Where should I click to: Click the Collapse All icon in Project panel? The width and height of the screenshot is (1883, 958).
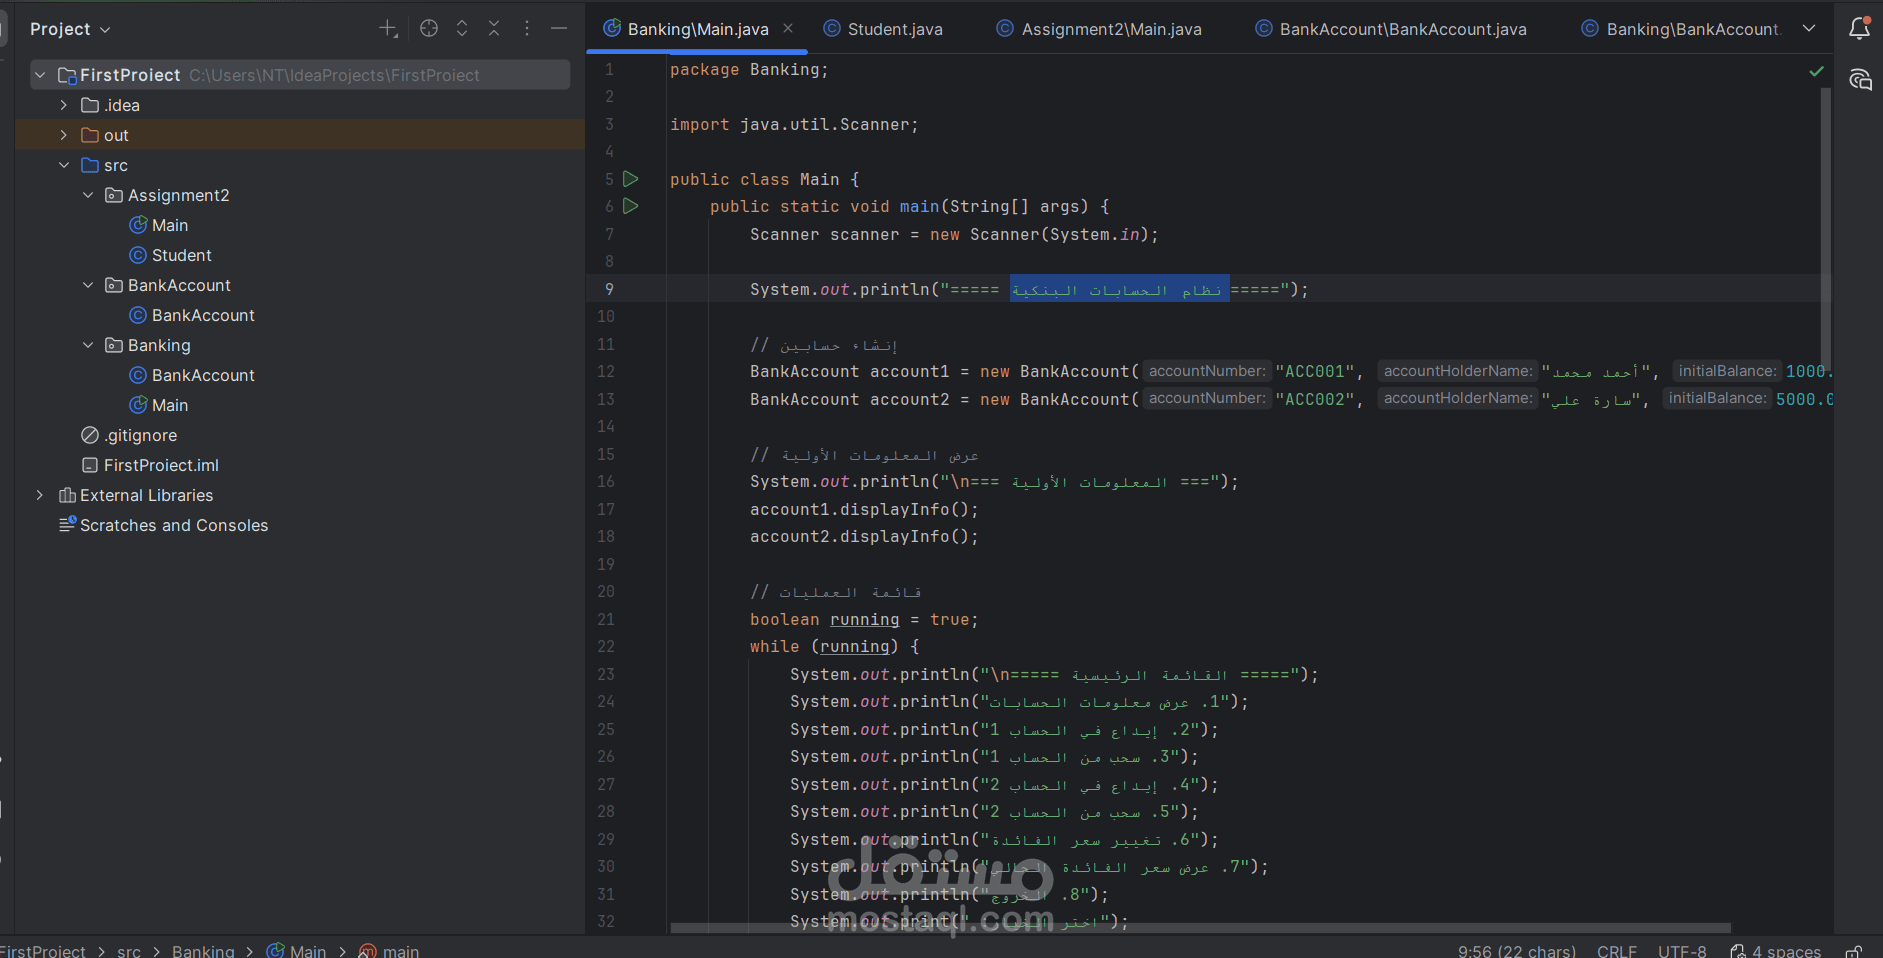tap(494, 29)
